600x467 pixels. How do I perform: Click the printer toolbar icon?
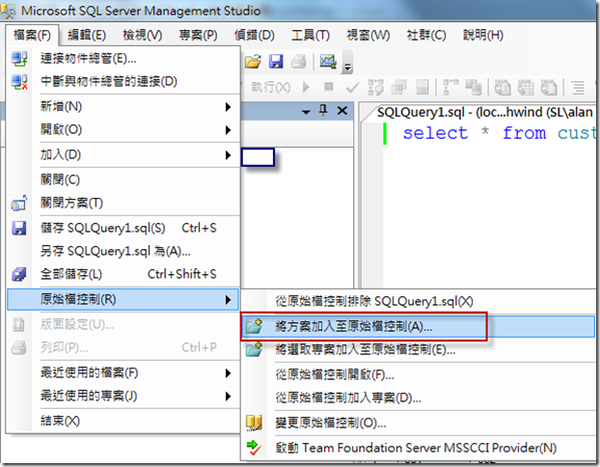click(x=298, y=61)
